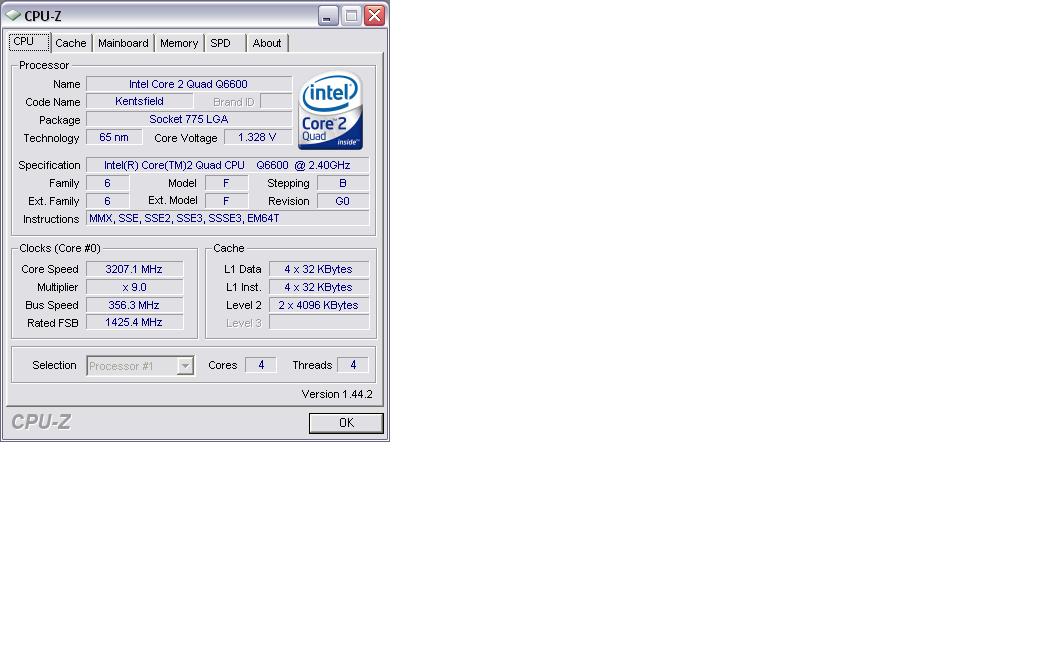This screenshot has width=1043, height=647.
Task: Click the L1 Inst. value 4 x 32 KBytes
Action: coord(319,287)
